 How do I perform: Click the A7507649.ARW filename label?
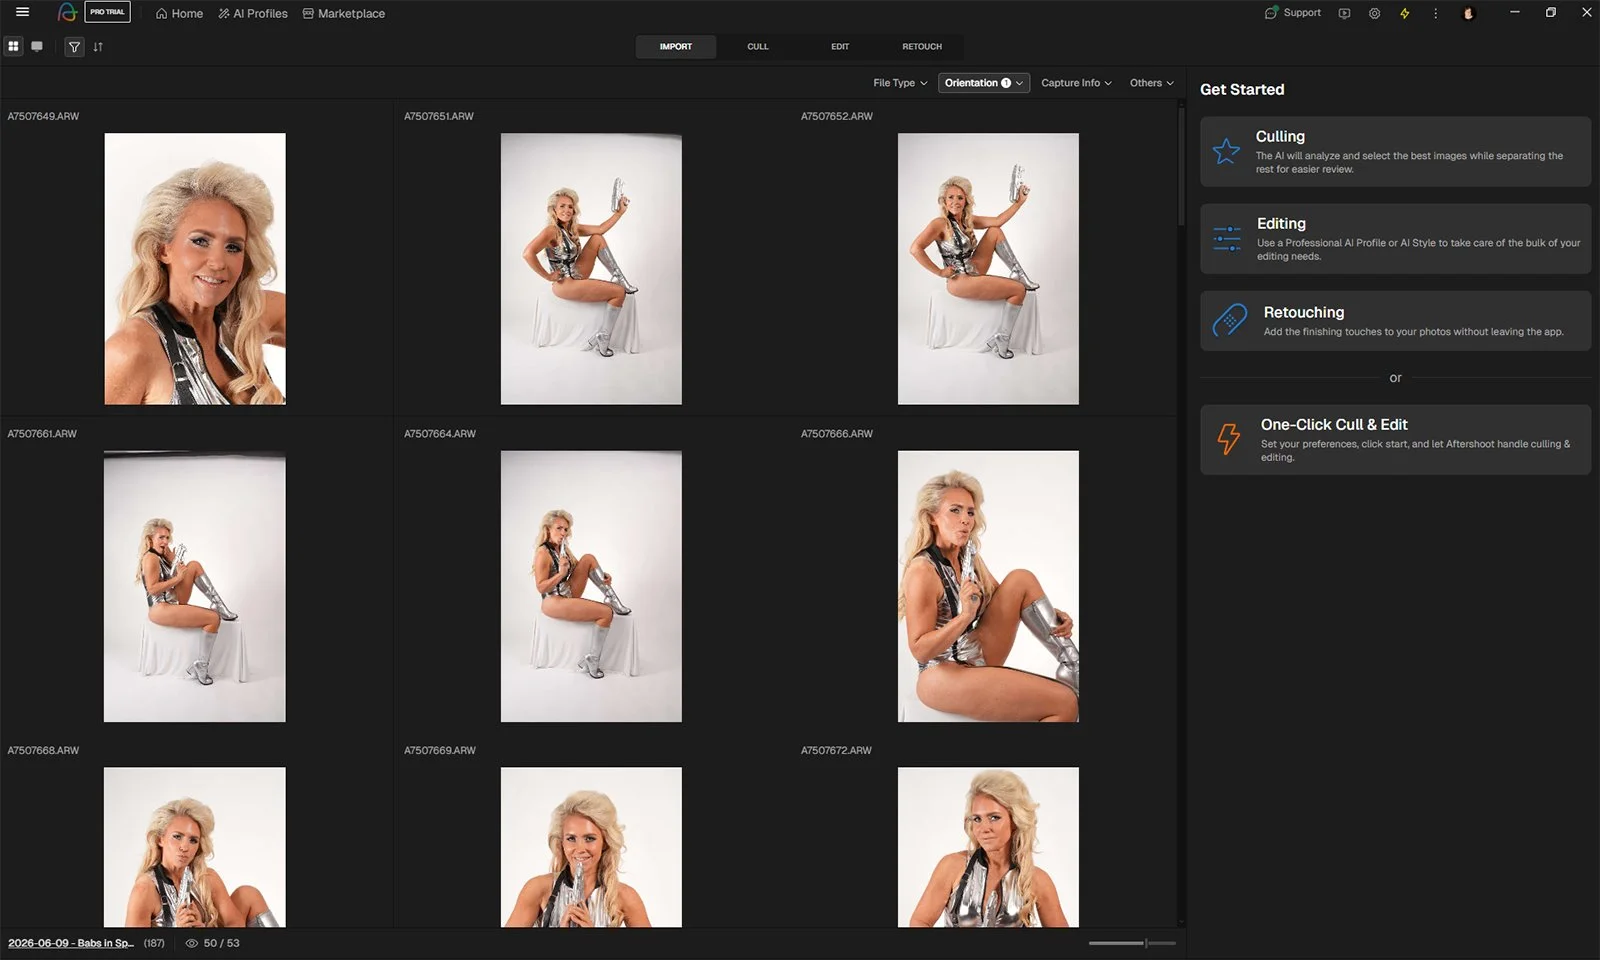43,116
